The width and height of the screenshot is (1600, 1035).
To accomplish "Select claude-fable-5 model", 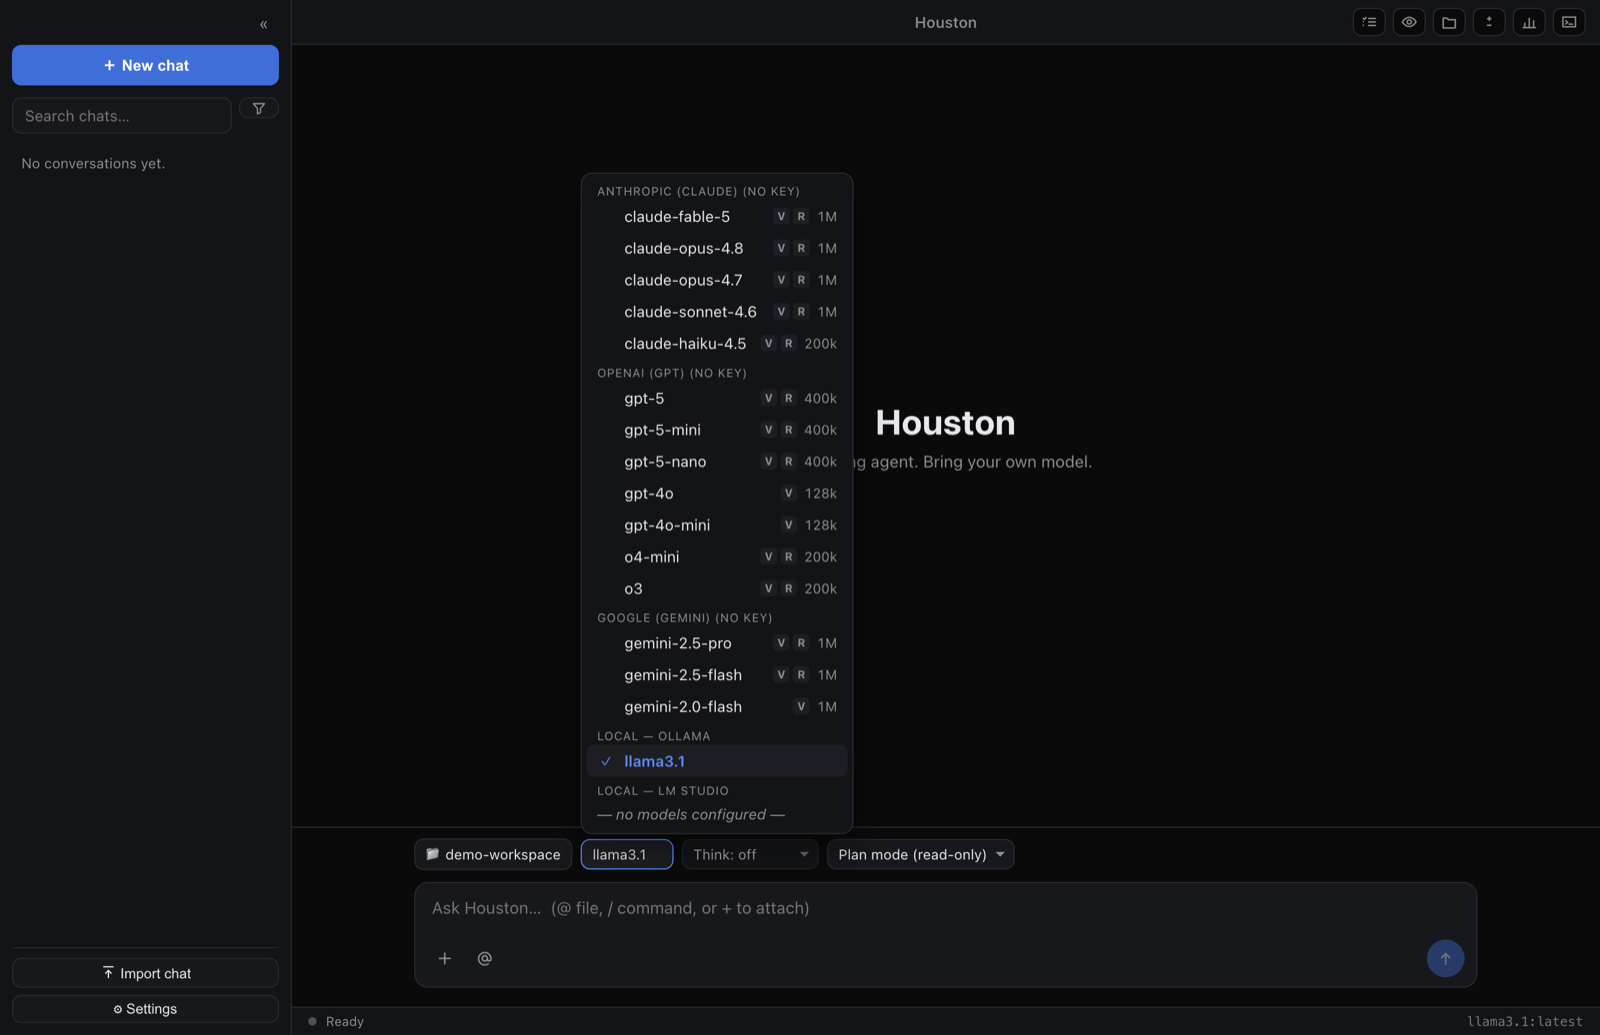I will 717,216.
